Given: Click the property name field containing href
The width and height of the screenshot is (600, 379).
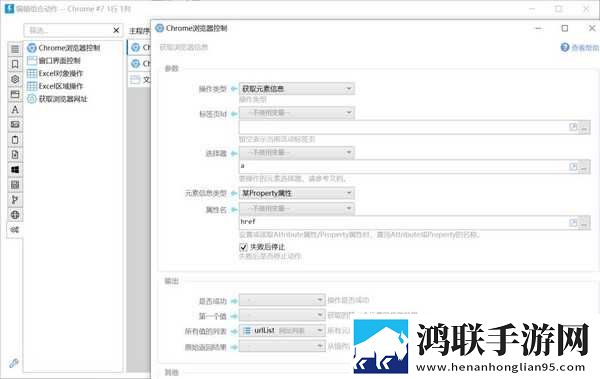Looking at the screenshot, I should [x=404, y=222].
